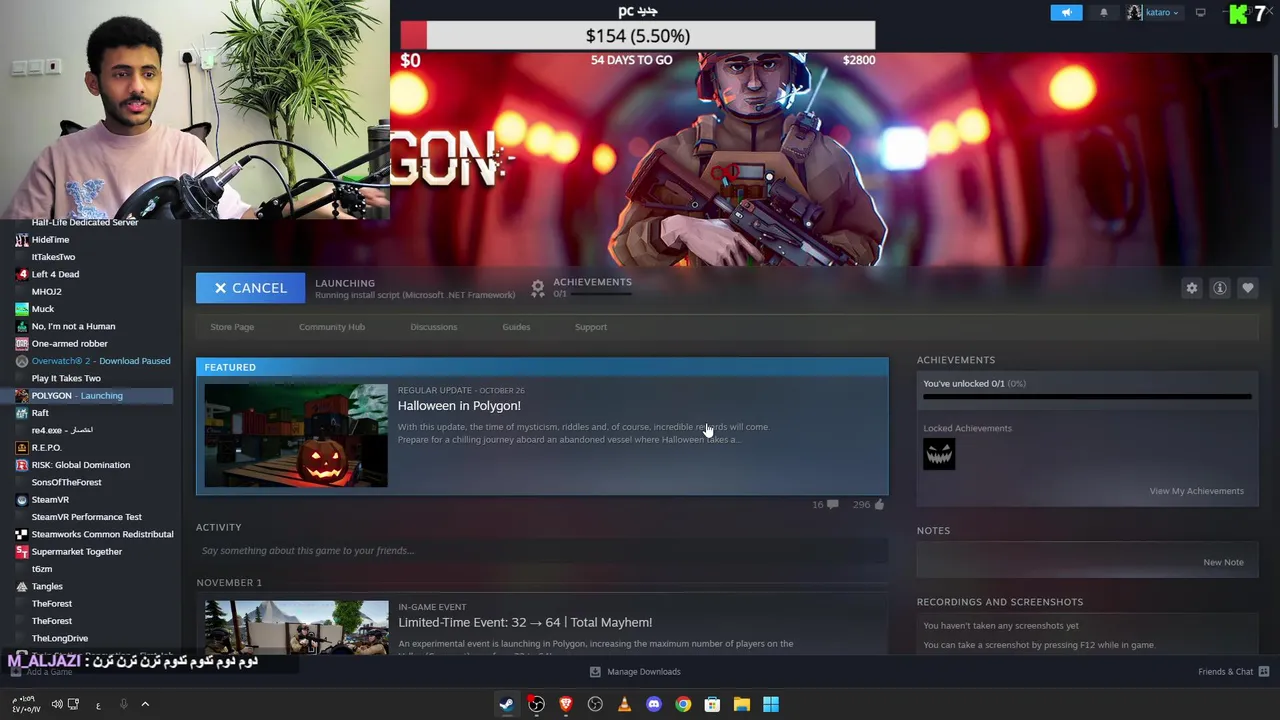Select ItTakesTwo in library list
This screenshot has width=1280, height=720.
point(53,257)
